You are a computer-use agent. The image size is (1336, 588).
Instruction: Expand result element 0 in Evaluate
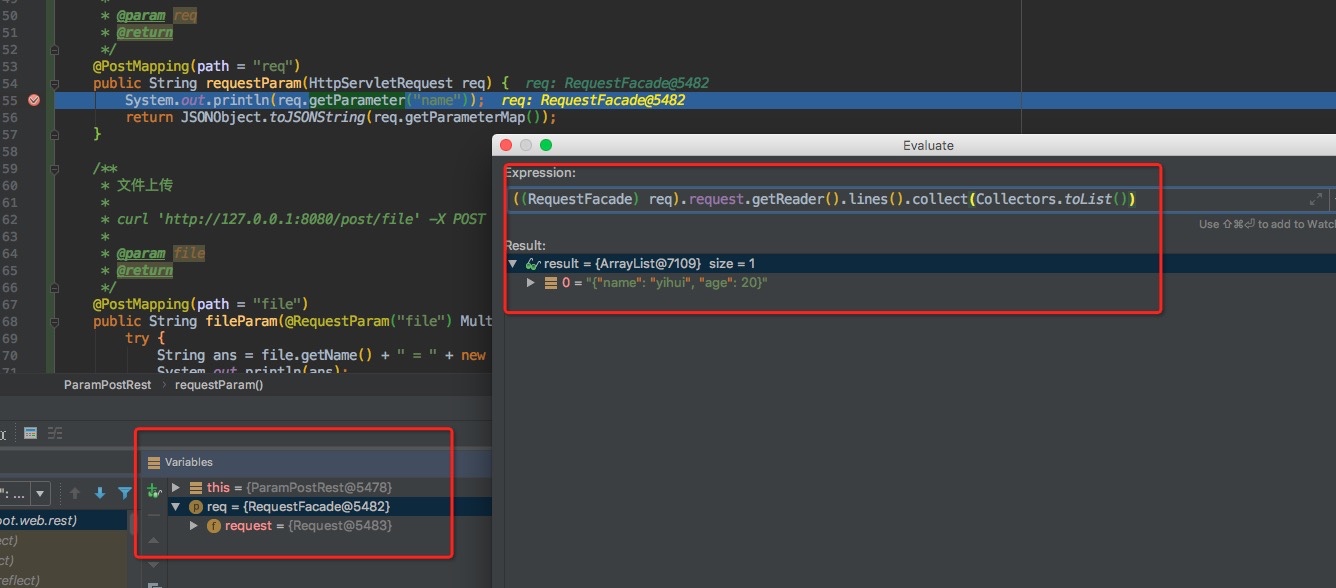[532, 283]
